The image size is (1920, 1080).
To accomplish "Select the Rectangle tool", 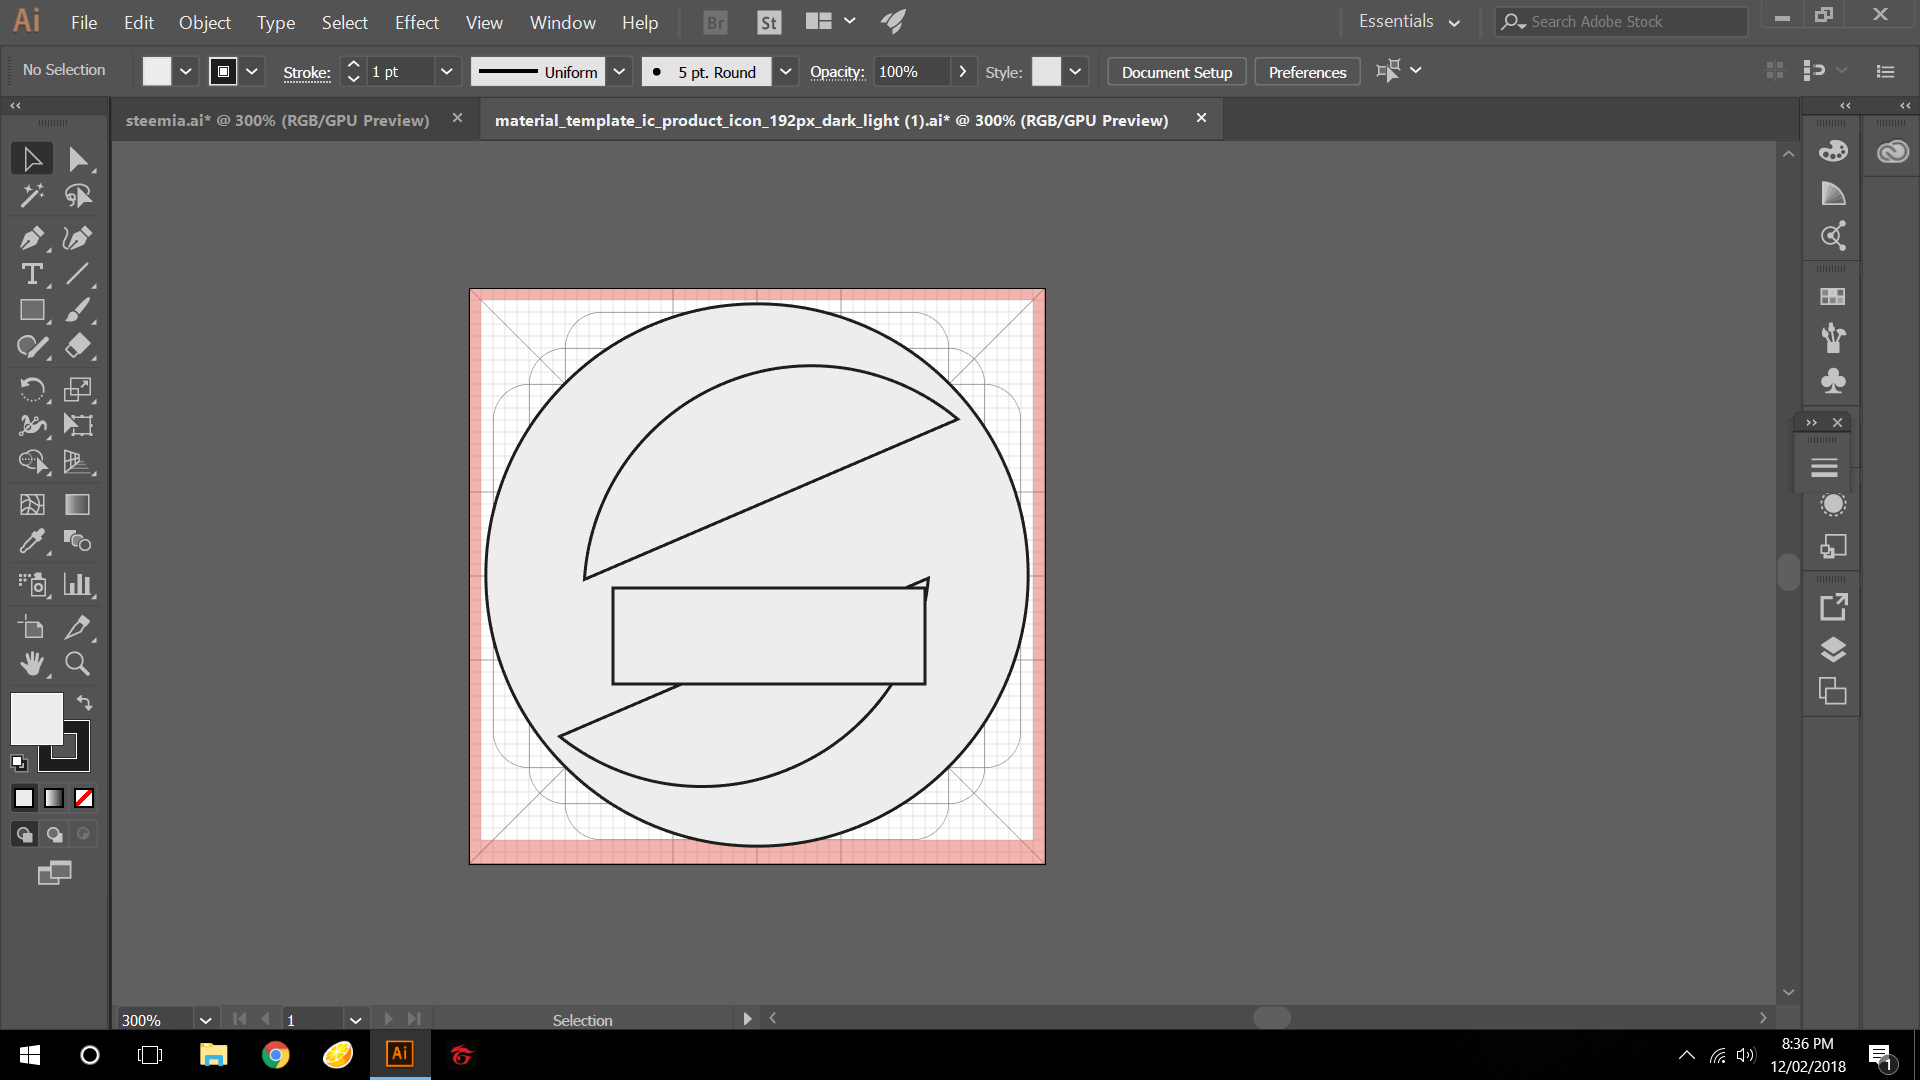I will [32, 310].
